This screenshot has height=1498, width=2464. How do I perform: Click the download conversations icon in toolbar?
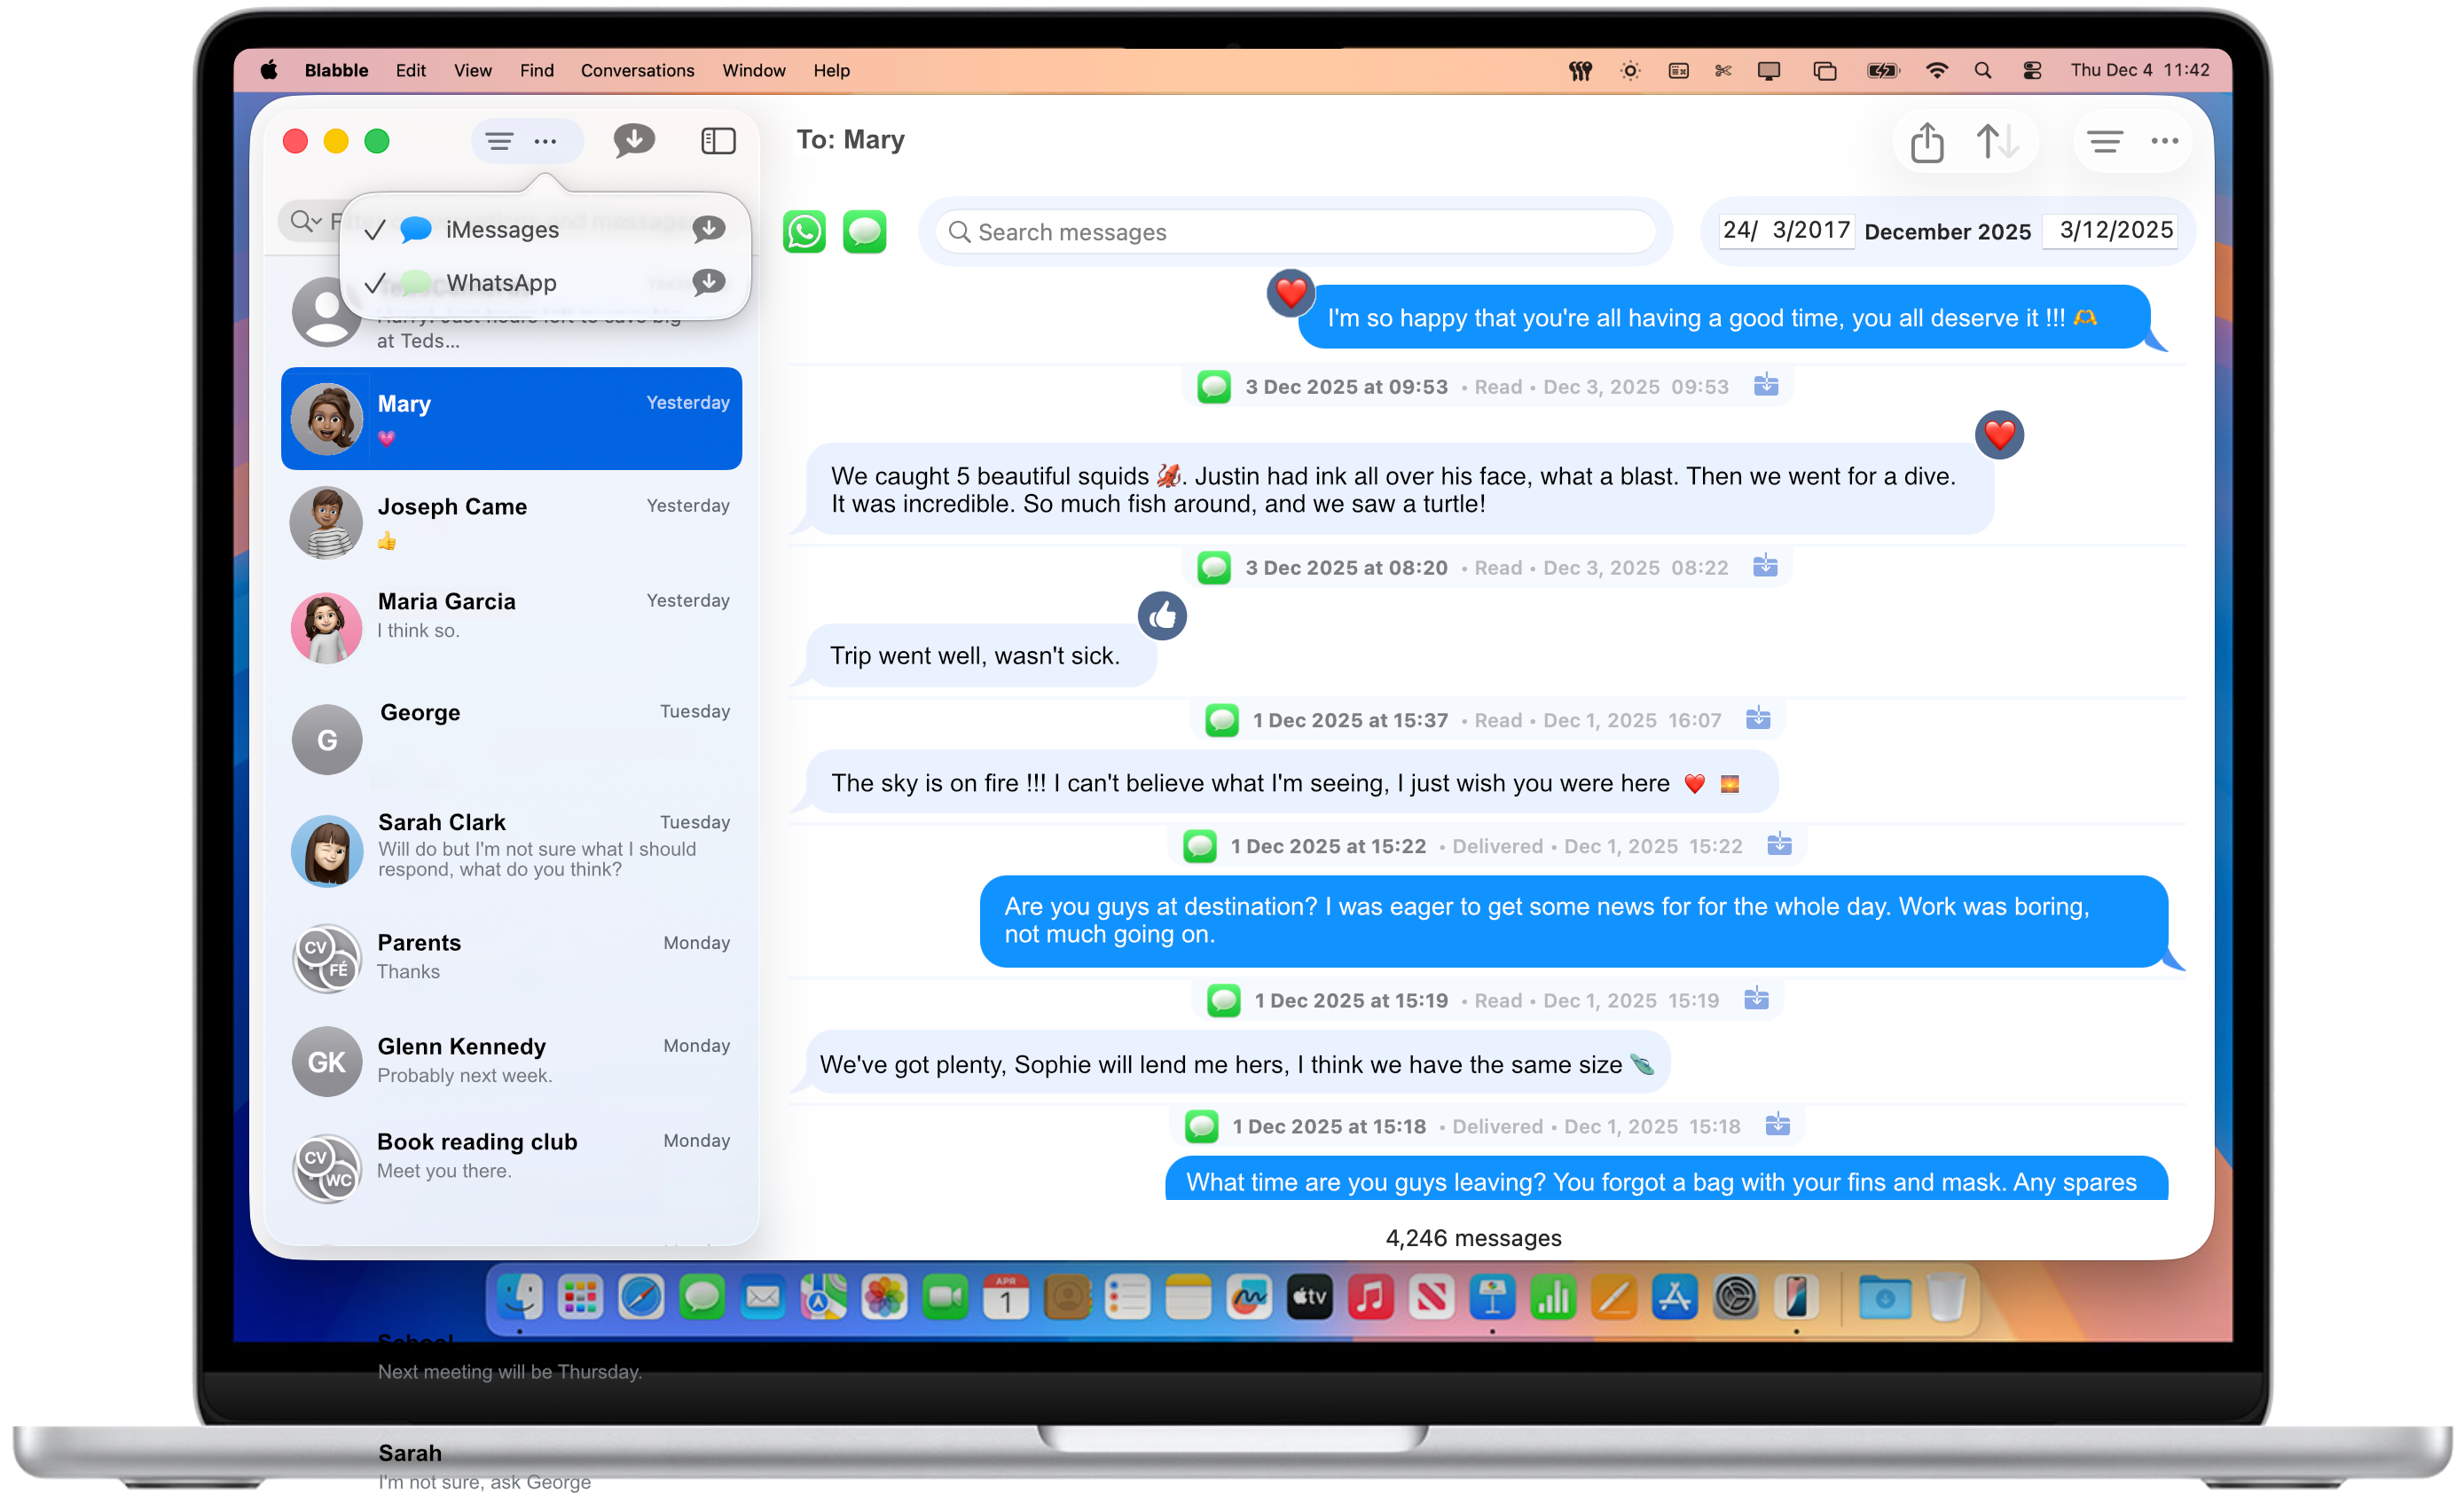[634, 141]
